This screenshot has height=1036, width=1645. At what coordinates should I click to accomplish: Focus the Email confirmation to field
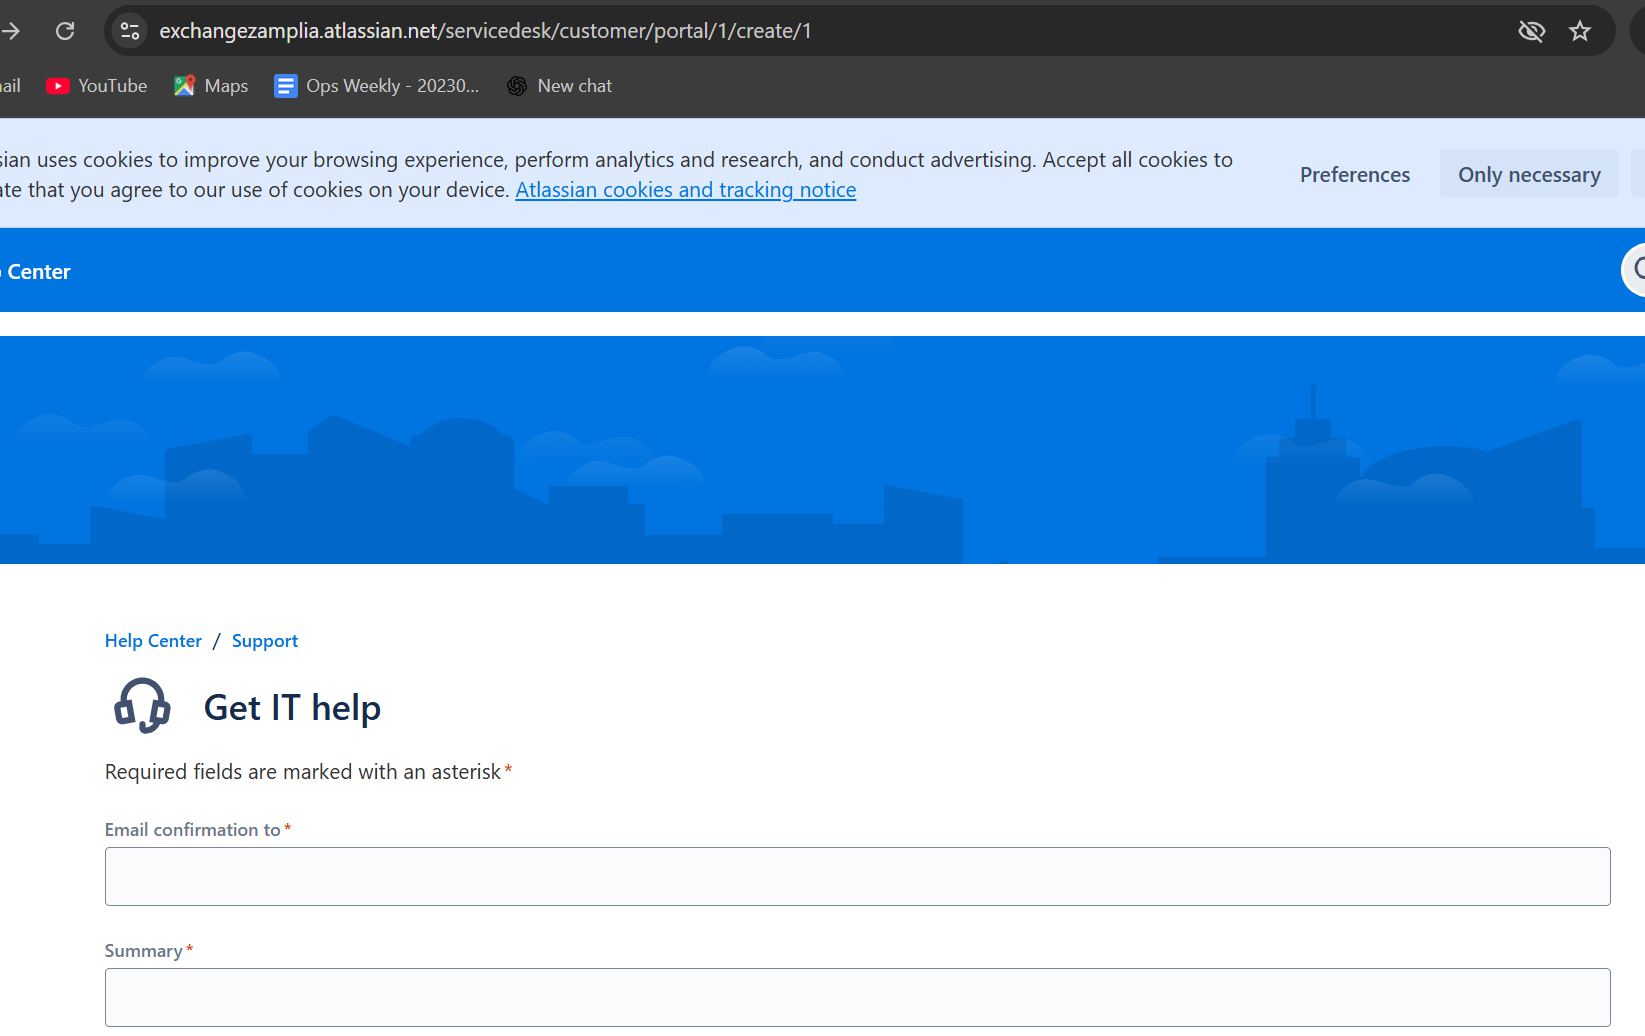857,876
